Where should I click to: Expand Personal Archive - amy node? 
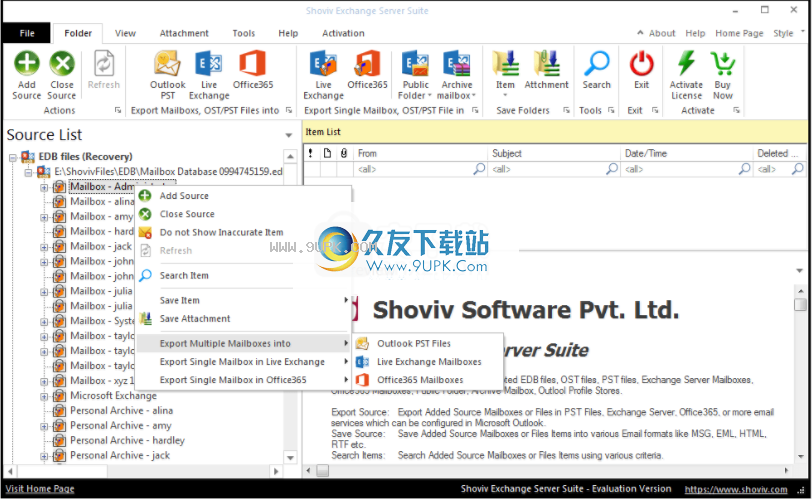44,427
